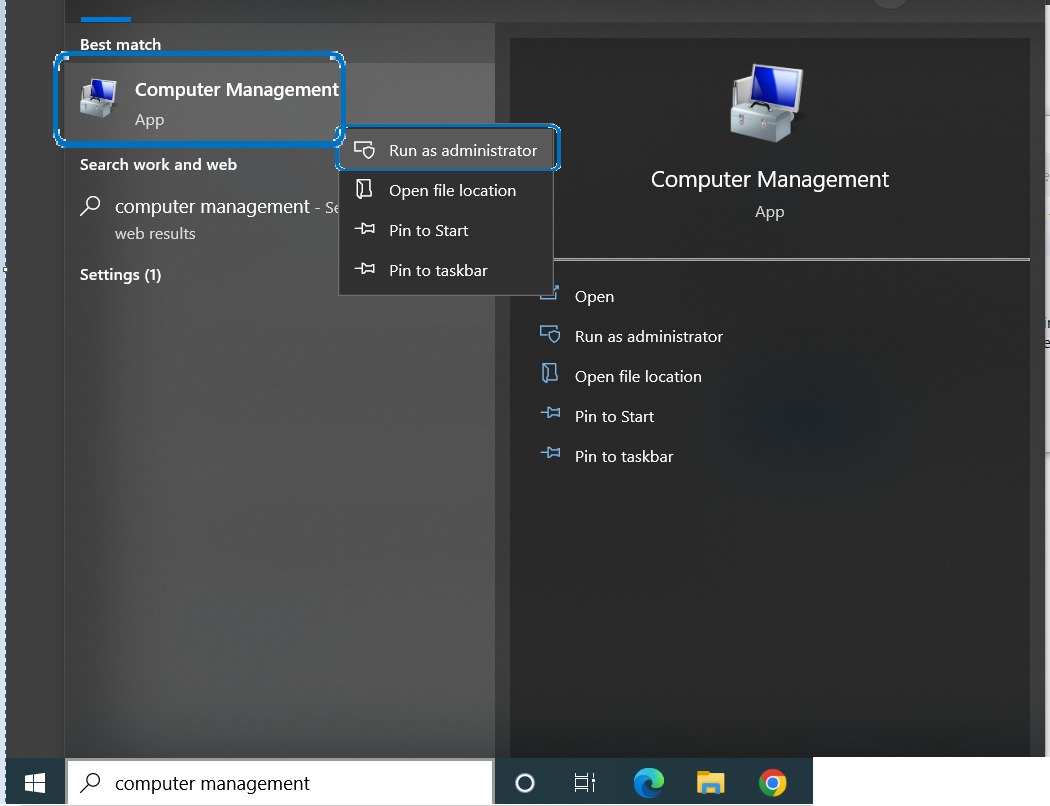Click Pin to Start in the preview pane
Image resolution: width=1050 pixels, height=806 pixels.
click(614, 417)
